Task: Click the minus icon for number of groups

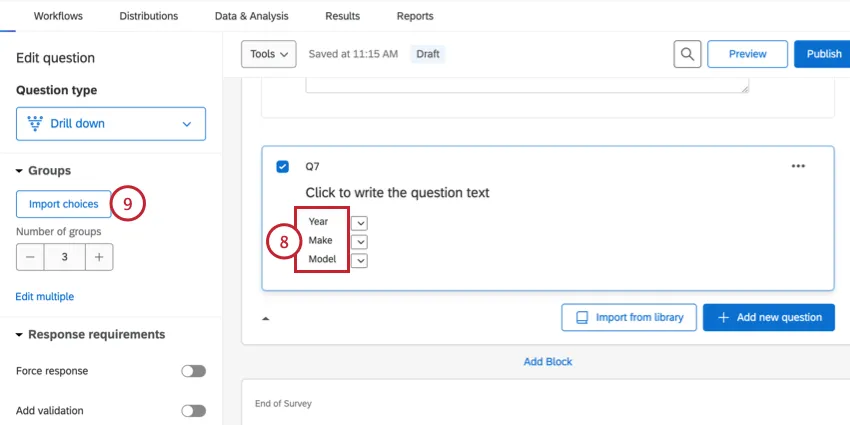Action: [31, 257]
